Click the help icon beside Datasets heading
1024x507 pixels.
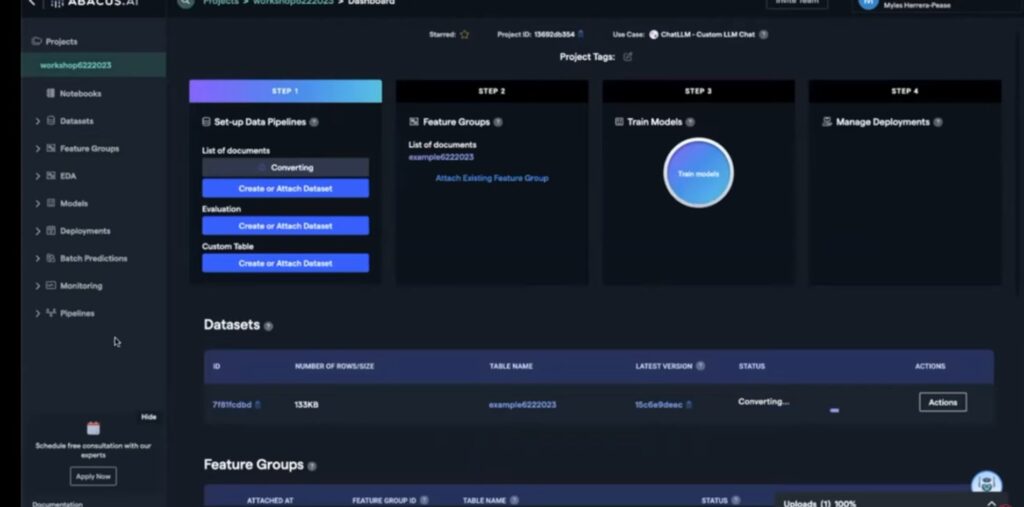coord(268,326)
